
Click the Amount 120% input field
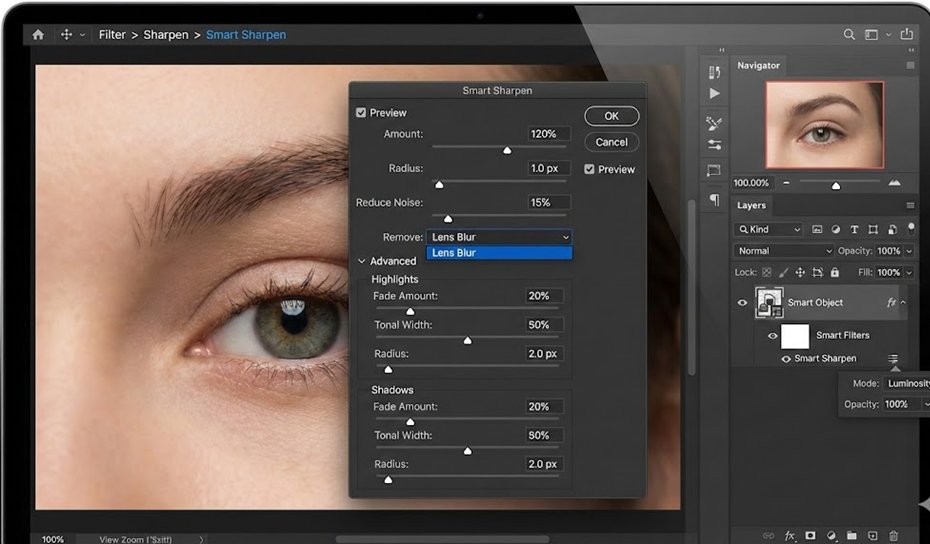coord(549,134)
